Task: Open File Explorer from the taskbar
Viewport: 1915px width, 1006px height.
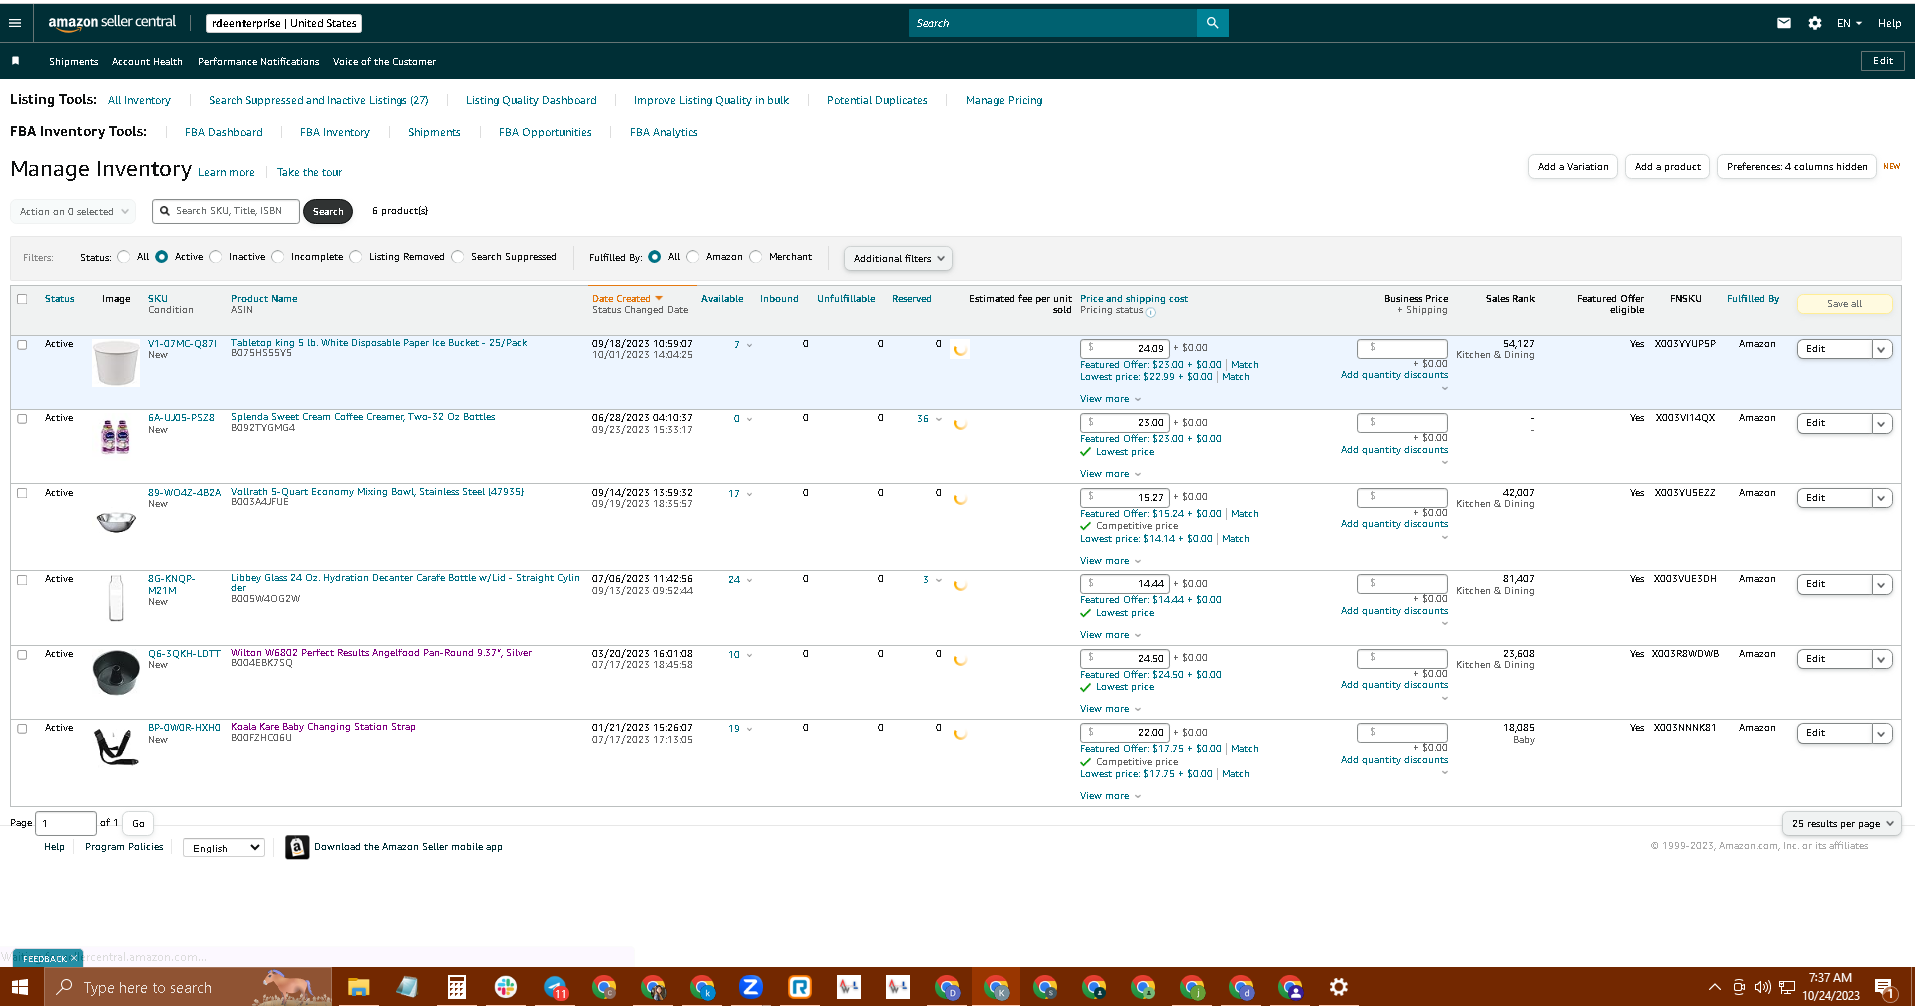Action: (x=358, y=987)
